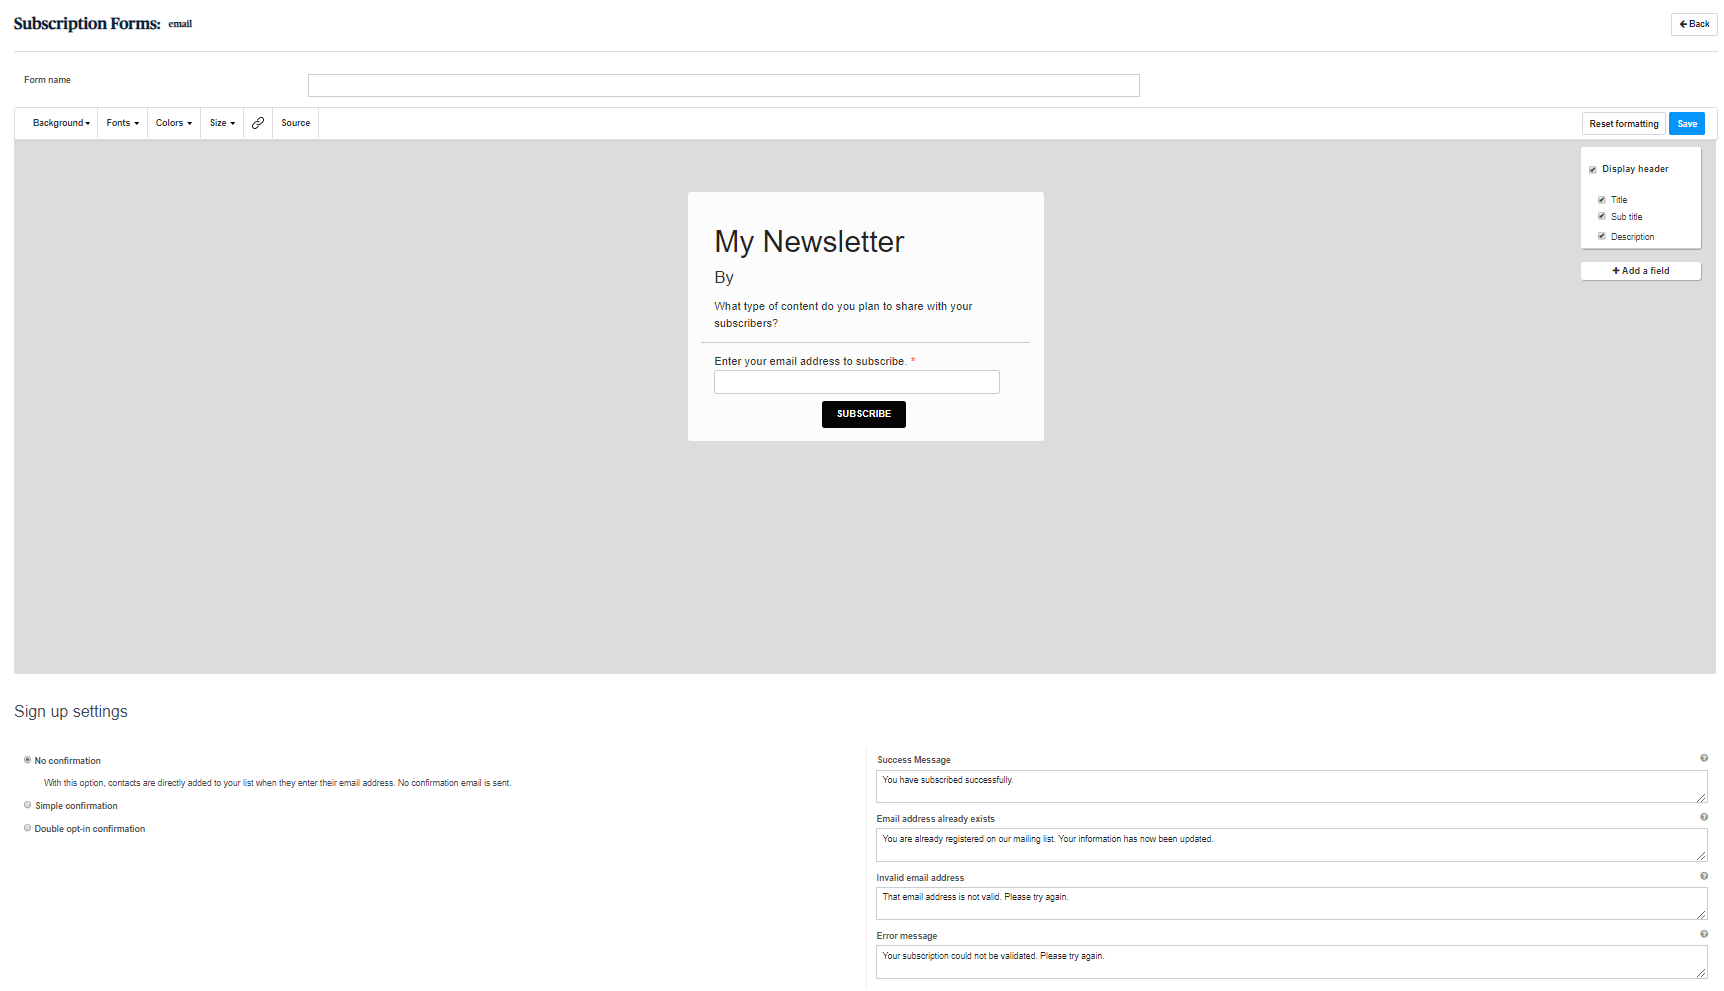Open the Background dropdown
The image size is (1724, 991).
[61, 123]
